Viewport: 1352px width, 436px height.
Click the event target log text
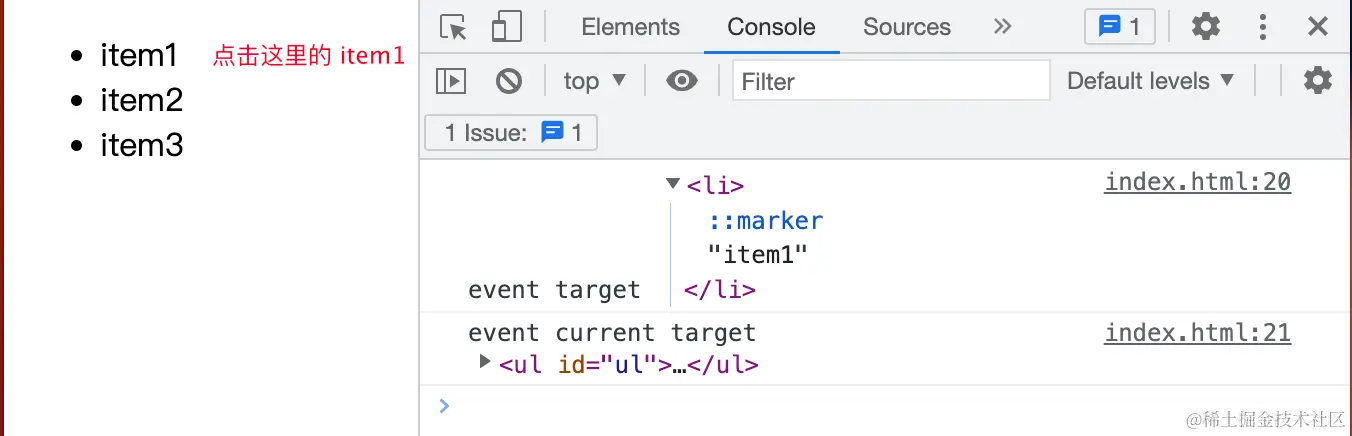[x=554, y=290]
